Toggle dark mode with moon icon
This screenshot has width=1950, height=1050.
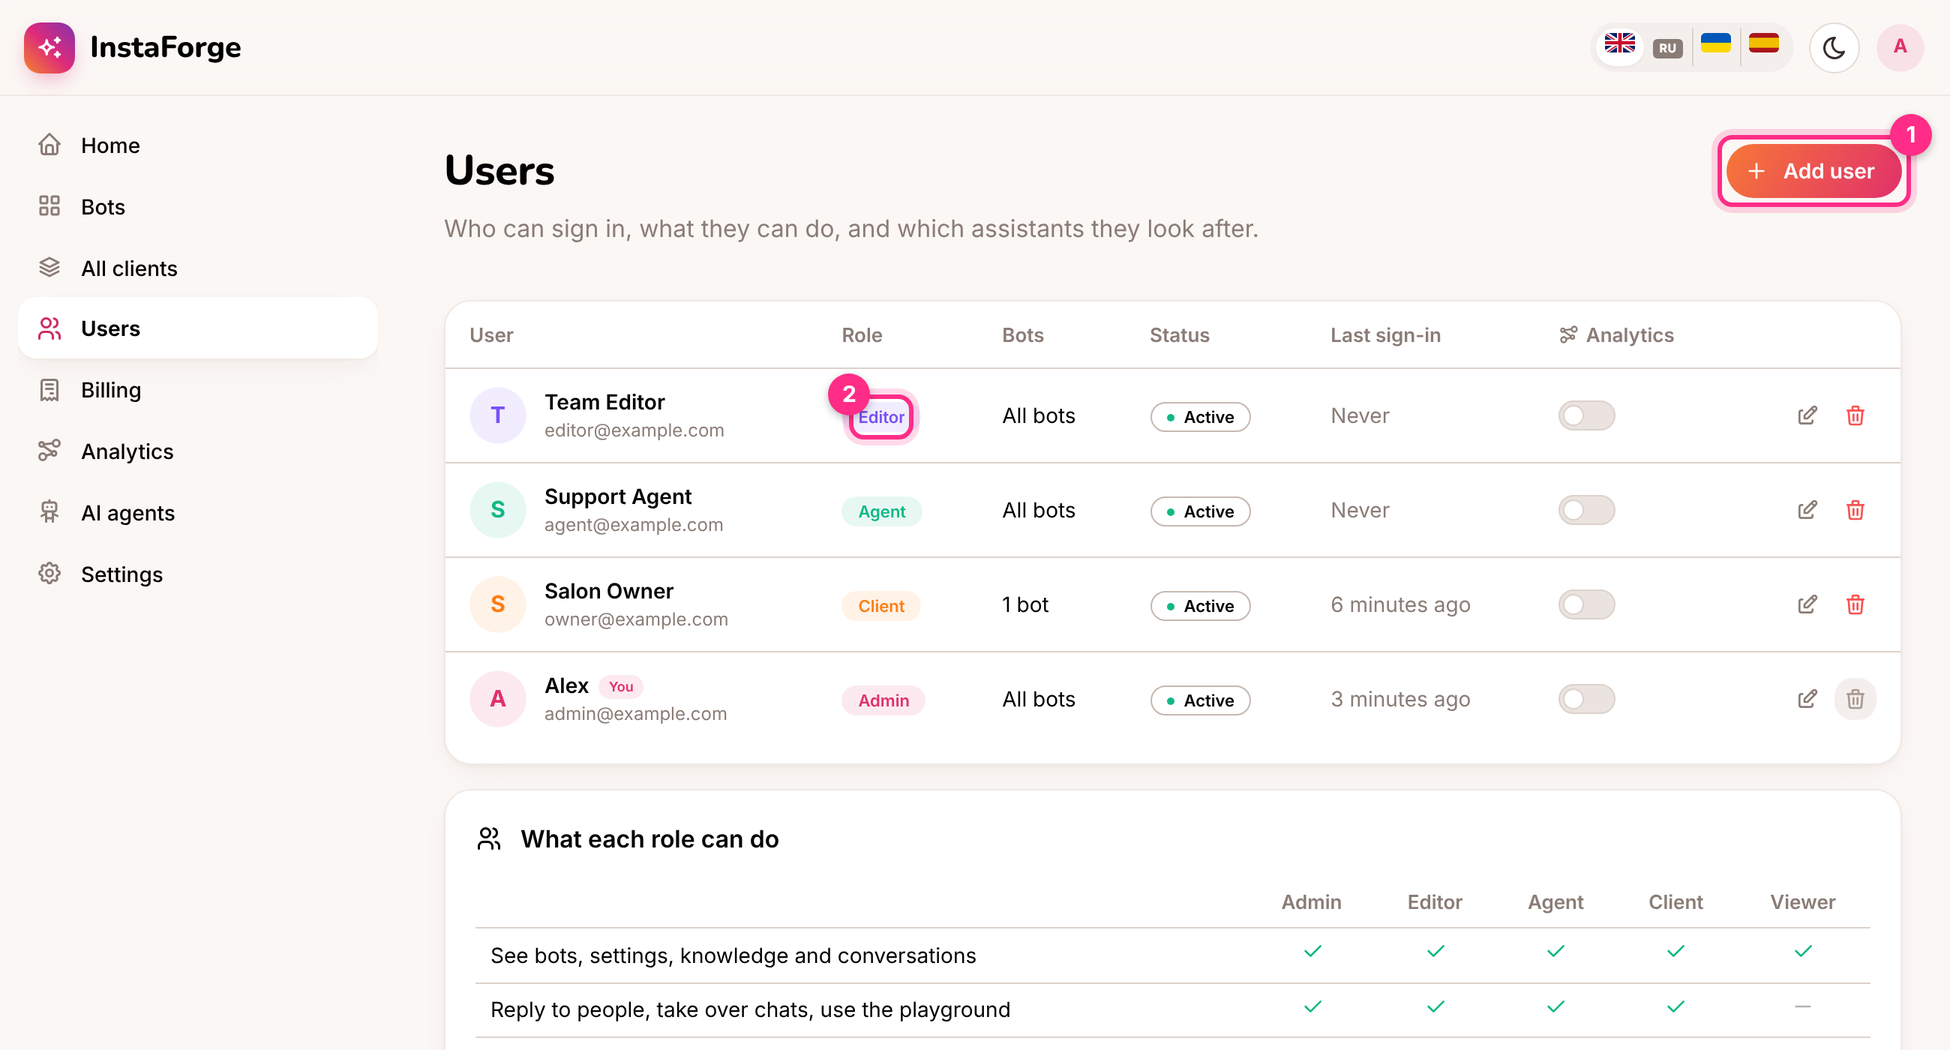(1834, 47)
